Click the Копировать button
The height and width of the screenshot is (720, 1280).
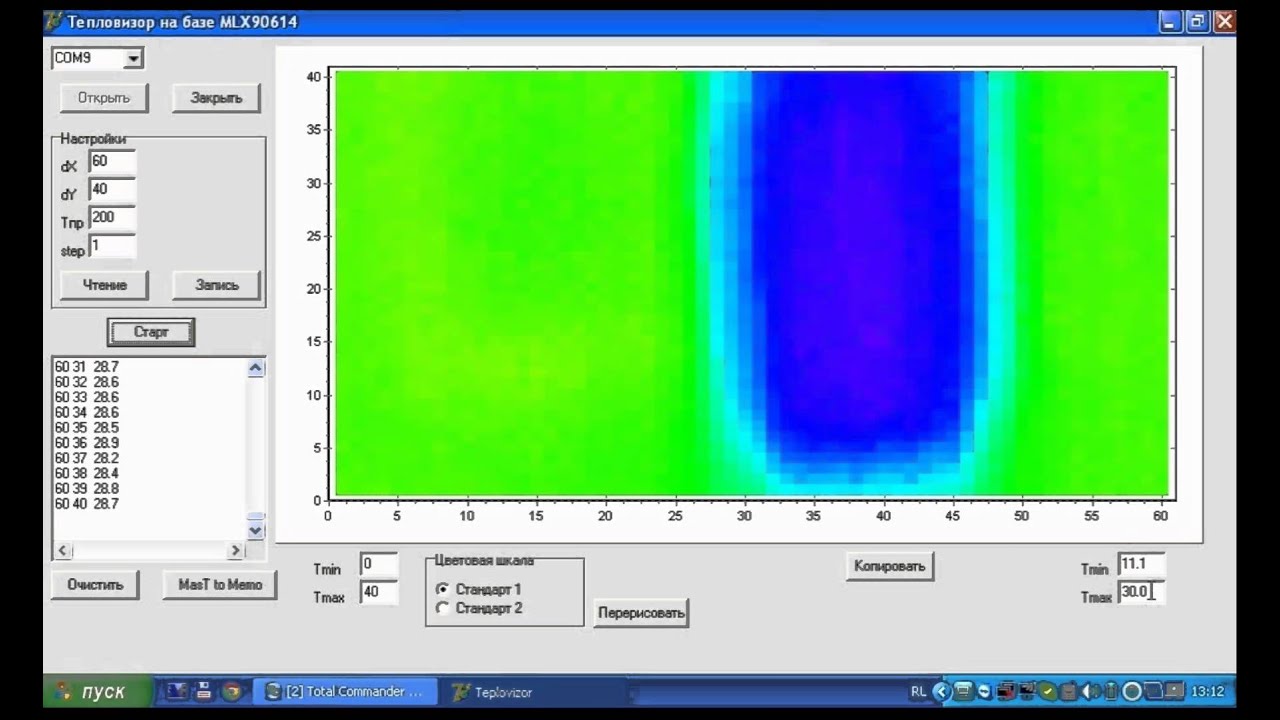(890, 566)
